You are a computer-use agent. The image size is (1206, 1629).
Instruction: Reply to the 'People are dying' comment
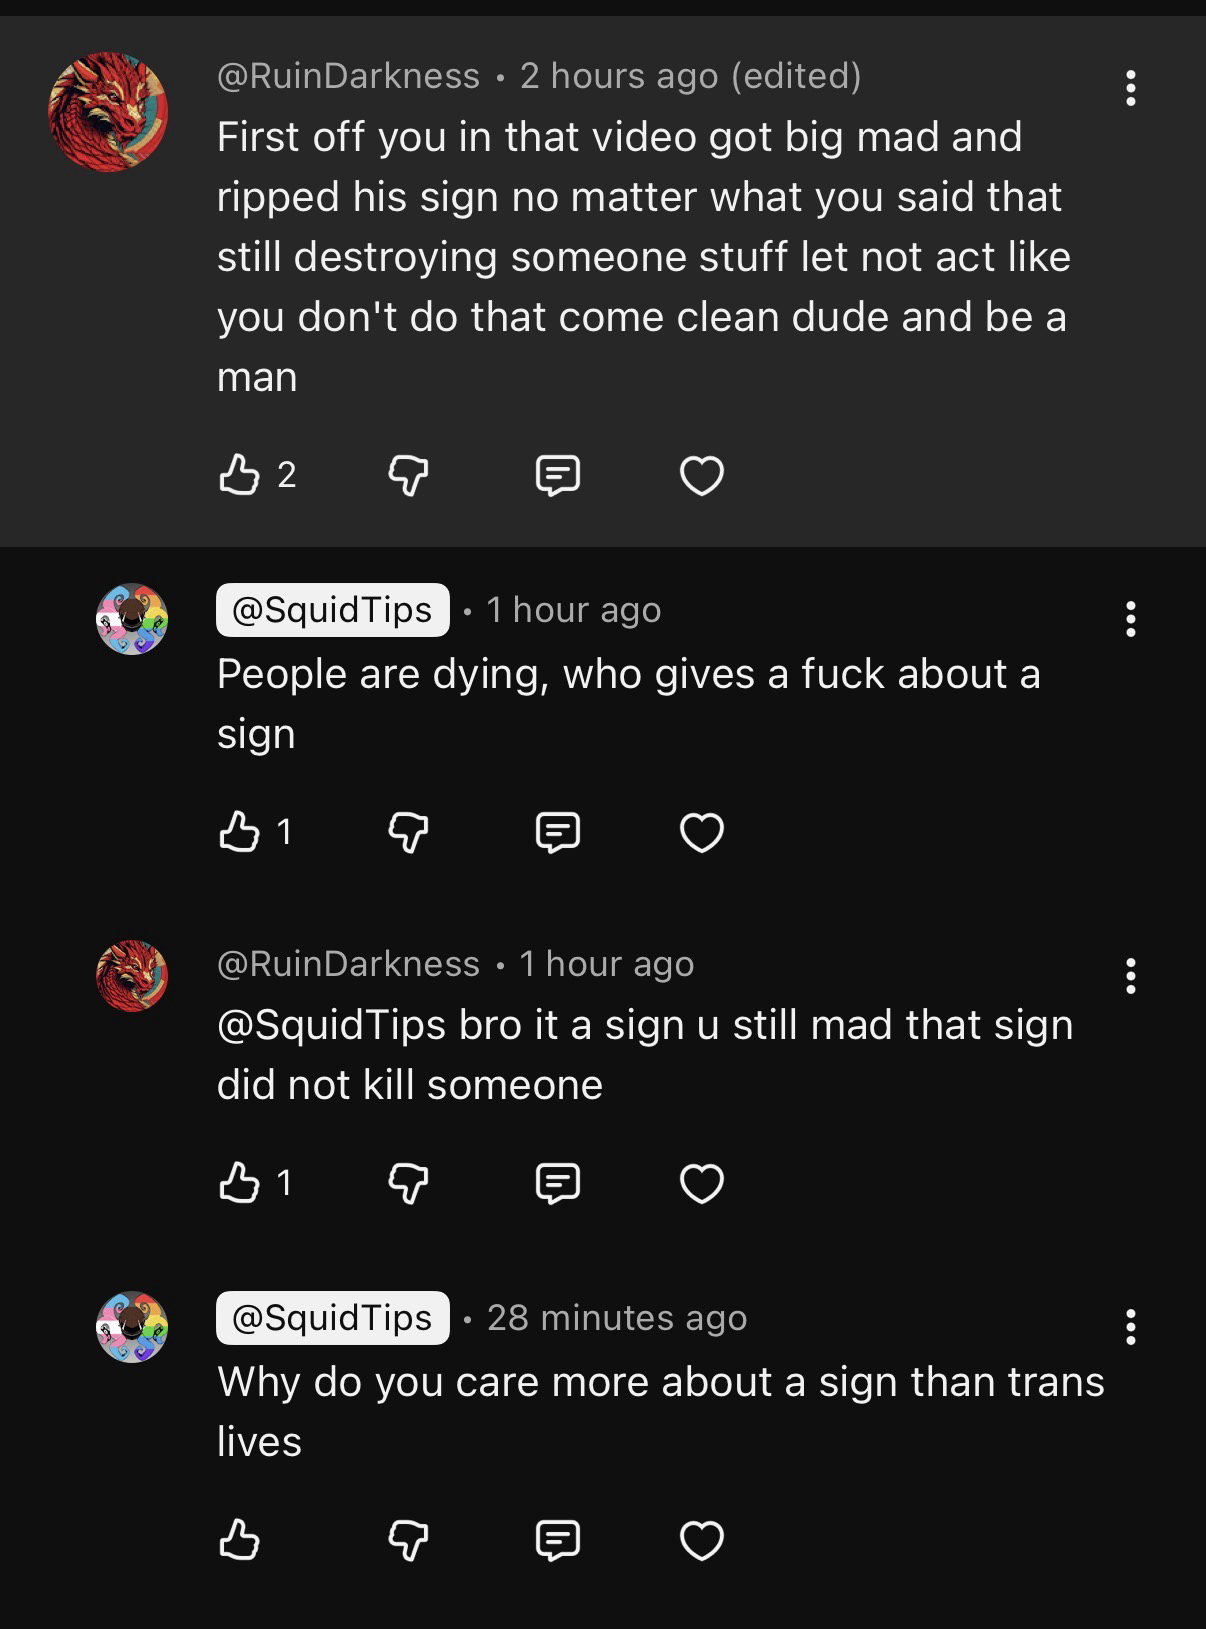557,832
